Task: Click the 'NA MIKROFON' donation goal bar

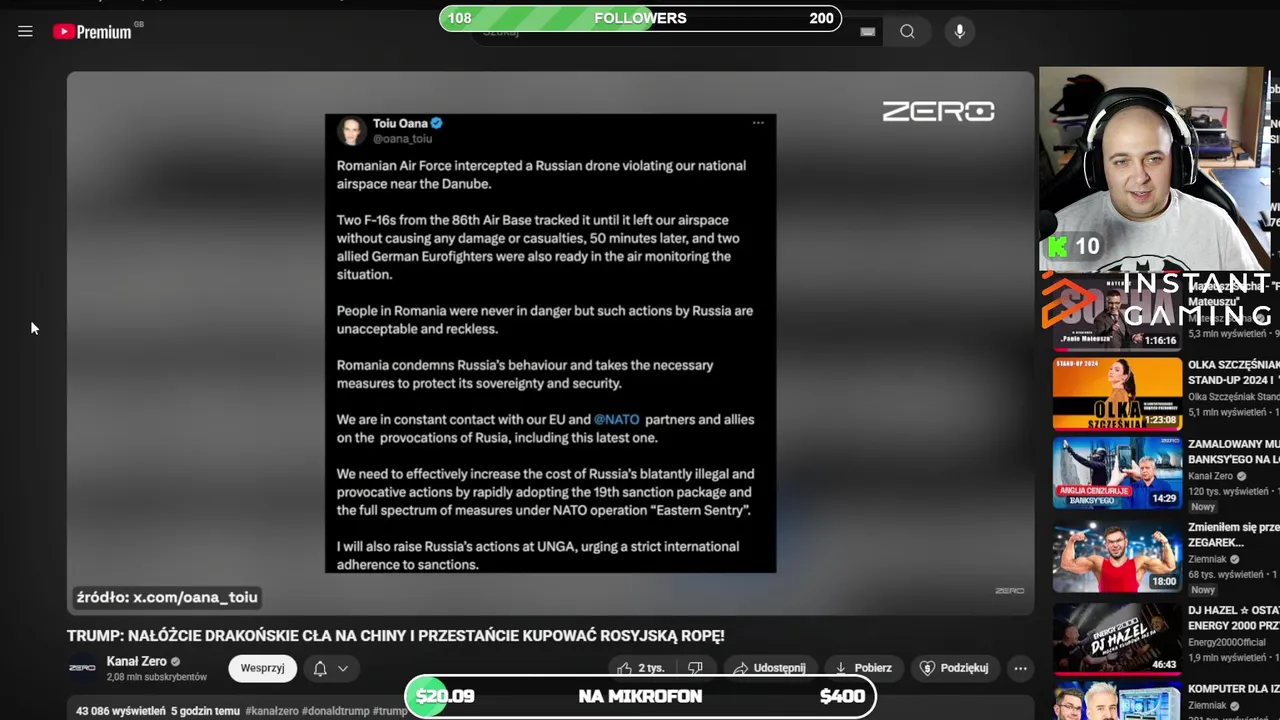Action: [x=640, y=696]
